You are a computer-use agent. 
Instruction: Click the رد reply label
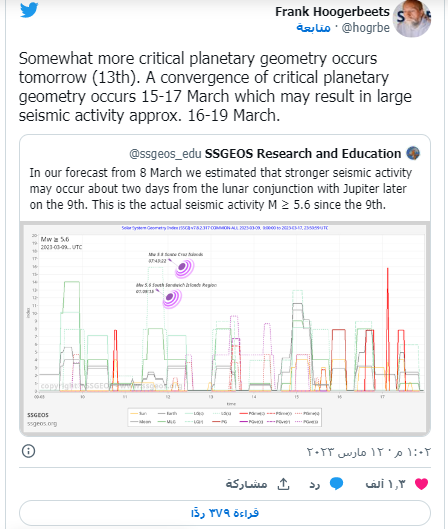pyautogui.click(x=315, y=484)
